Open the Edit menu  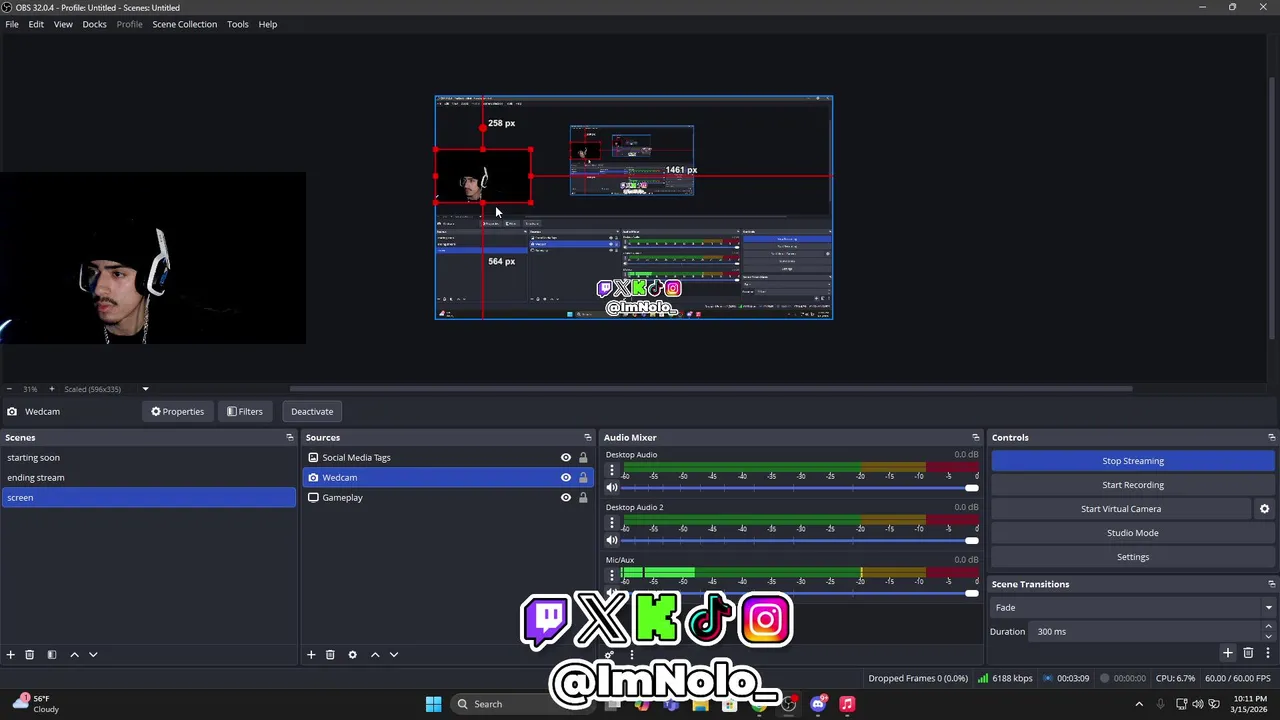click(36, 24)
